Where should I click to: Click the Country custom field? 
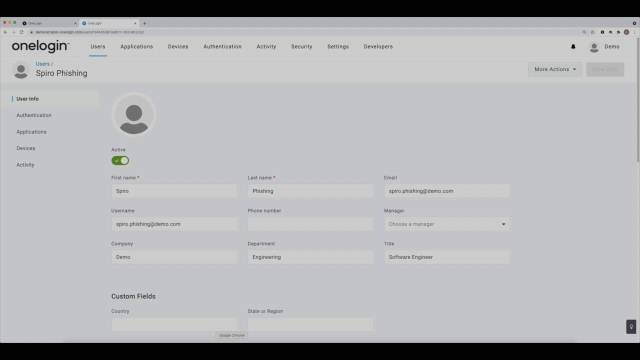(174, 324)
